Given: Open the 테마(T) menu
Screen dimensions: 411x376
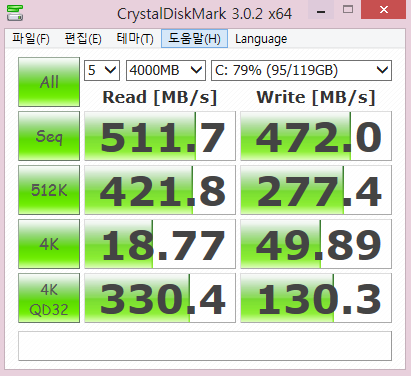Looking at the screenshot, I should point(135,39).
